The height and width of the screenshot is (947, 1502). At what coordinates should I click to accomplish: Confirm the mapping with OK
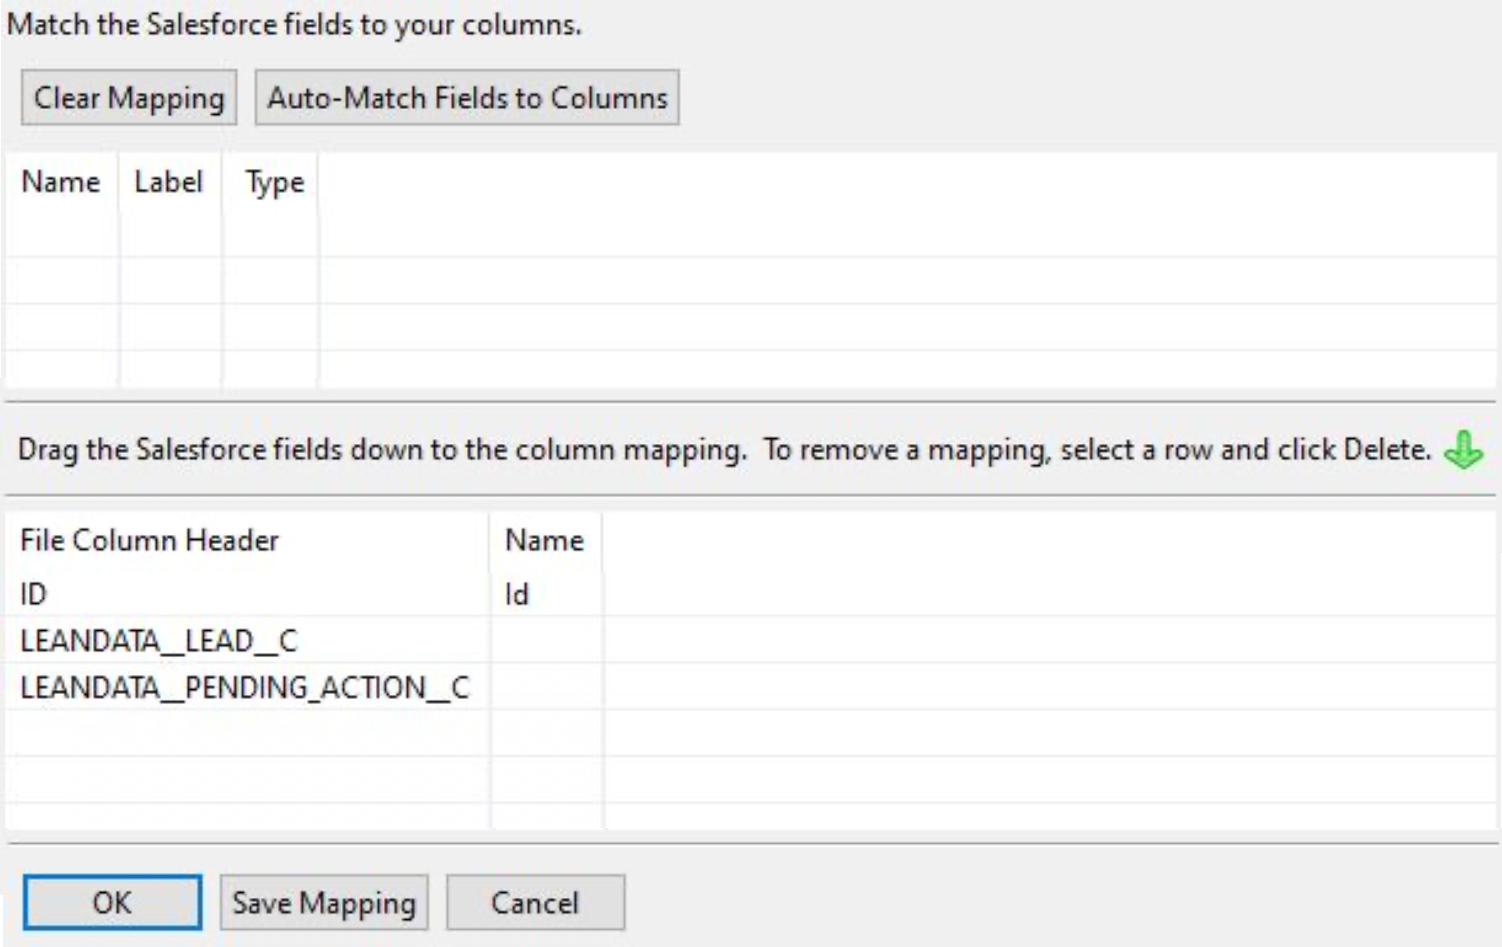tap(112, 902)
